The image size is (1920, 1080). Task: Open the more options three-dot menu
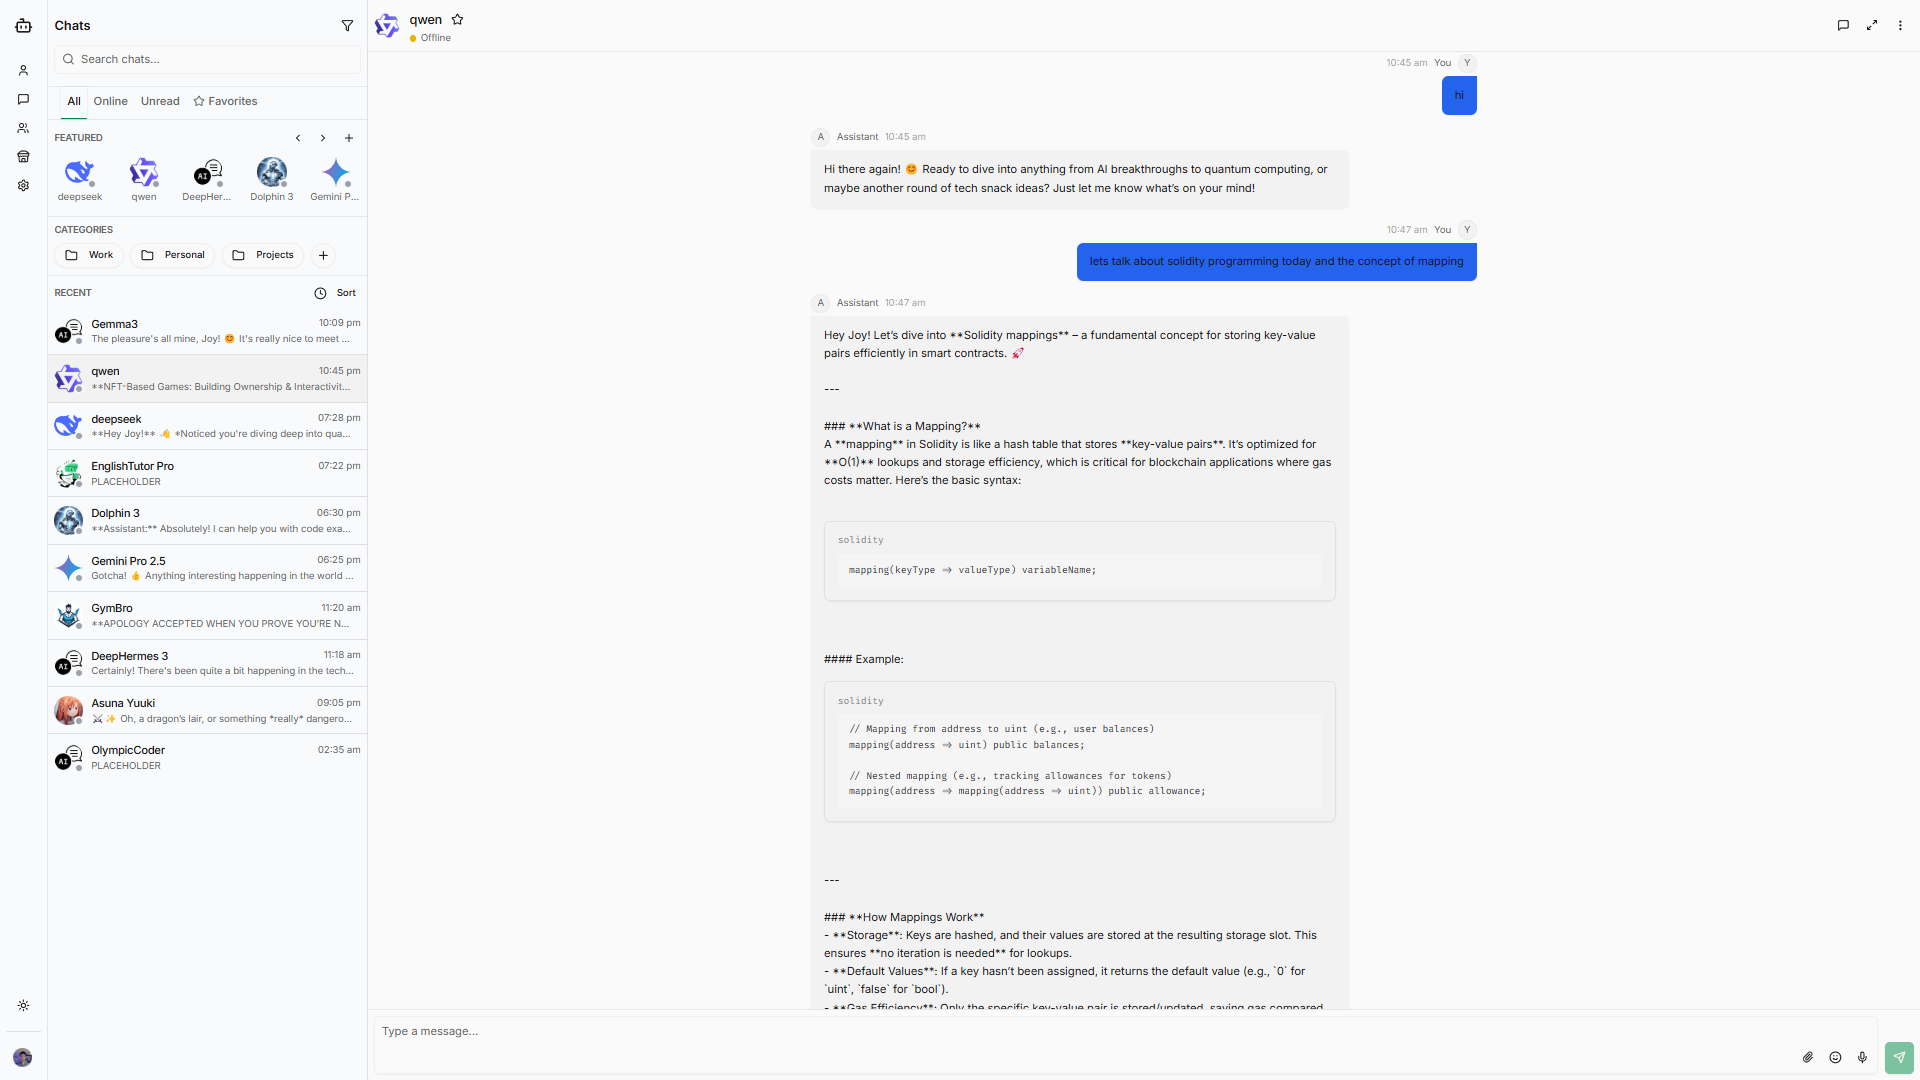pyautogui.click(x=1901, y=26)
